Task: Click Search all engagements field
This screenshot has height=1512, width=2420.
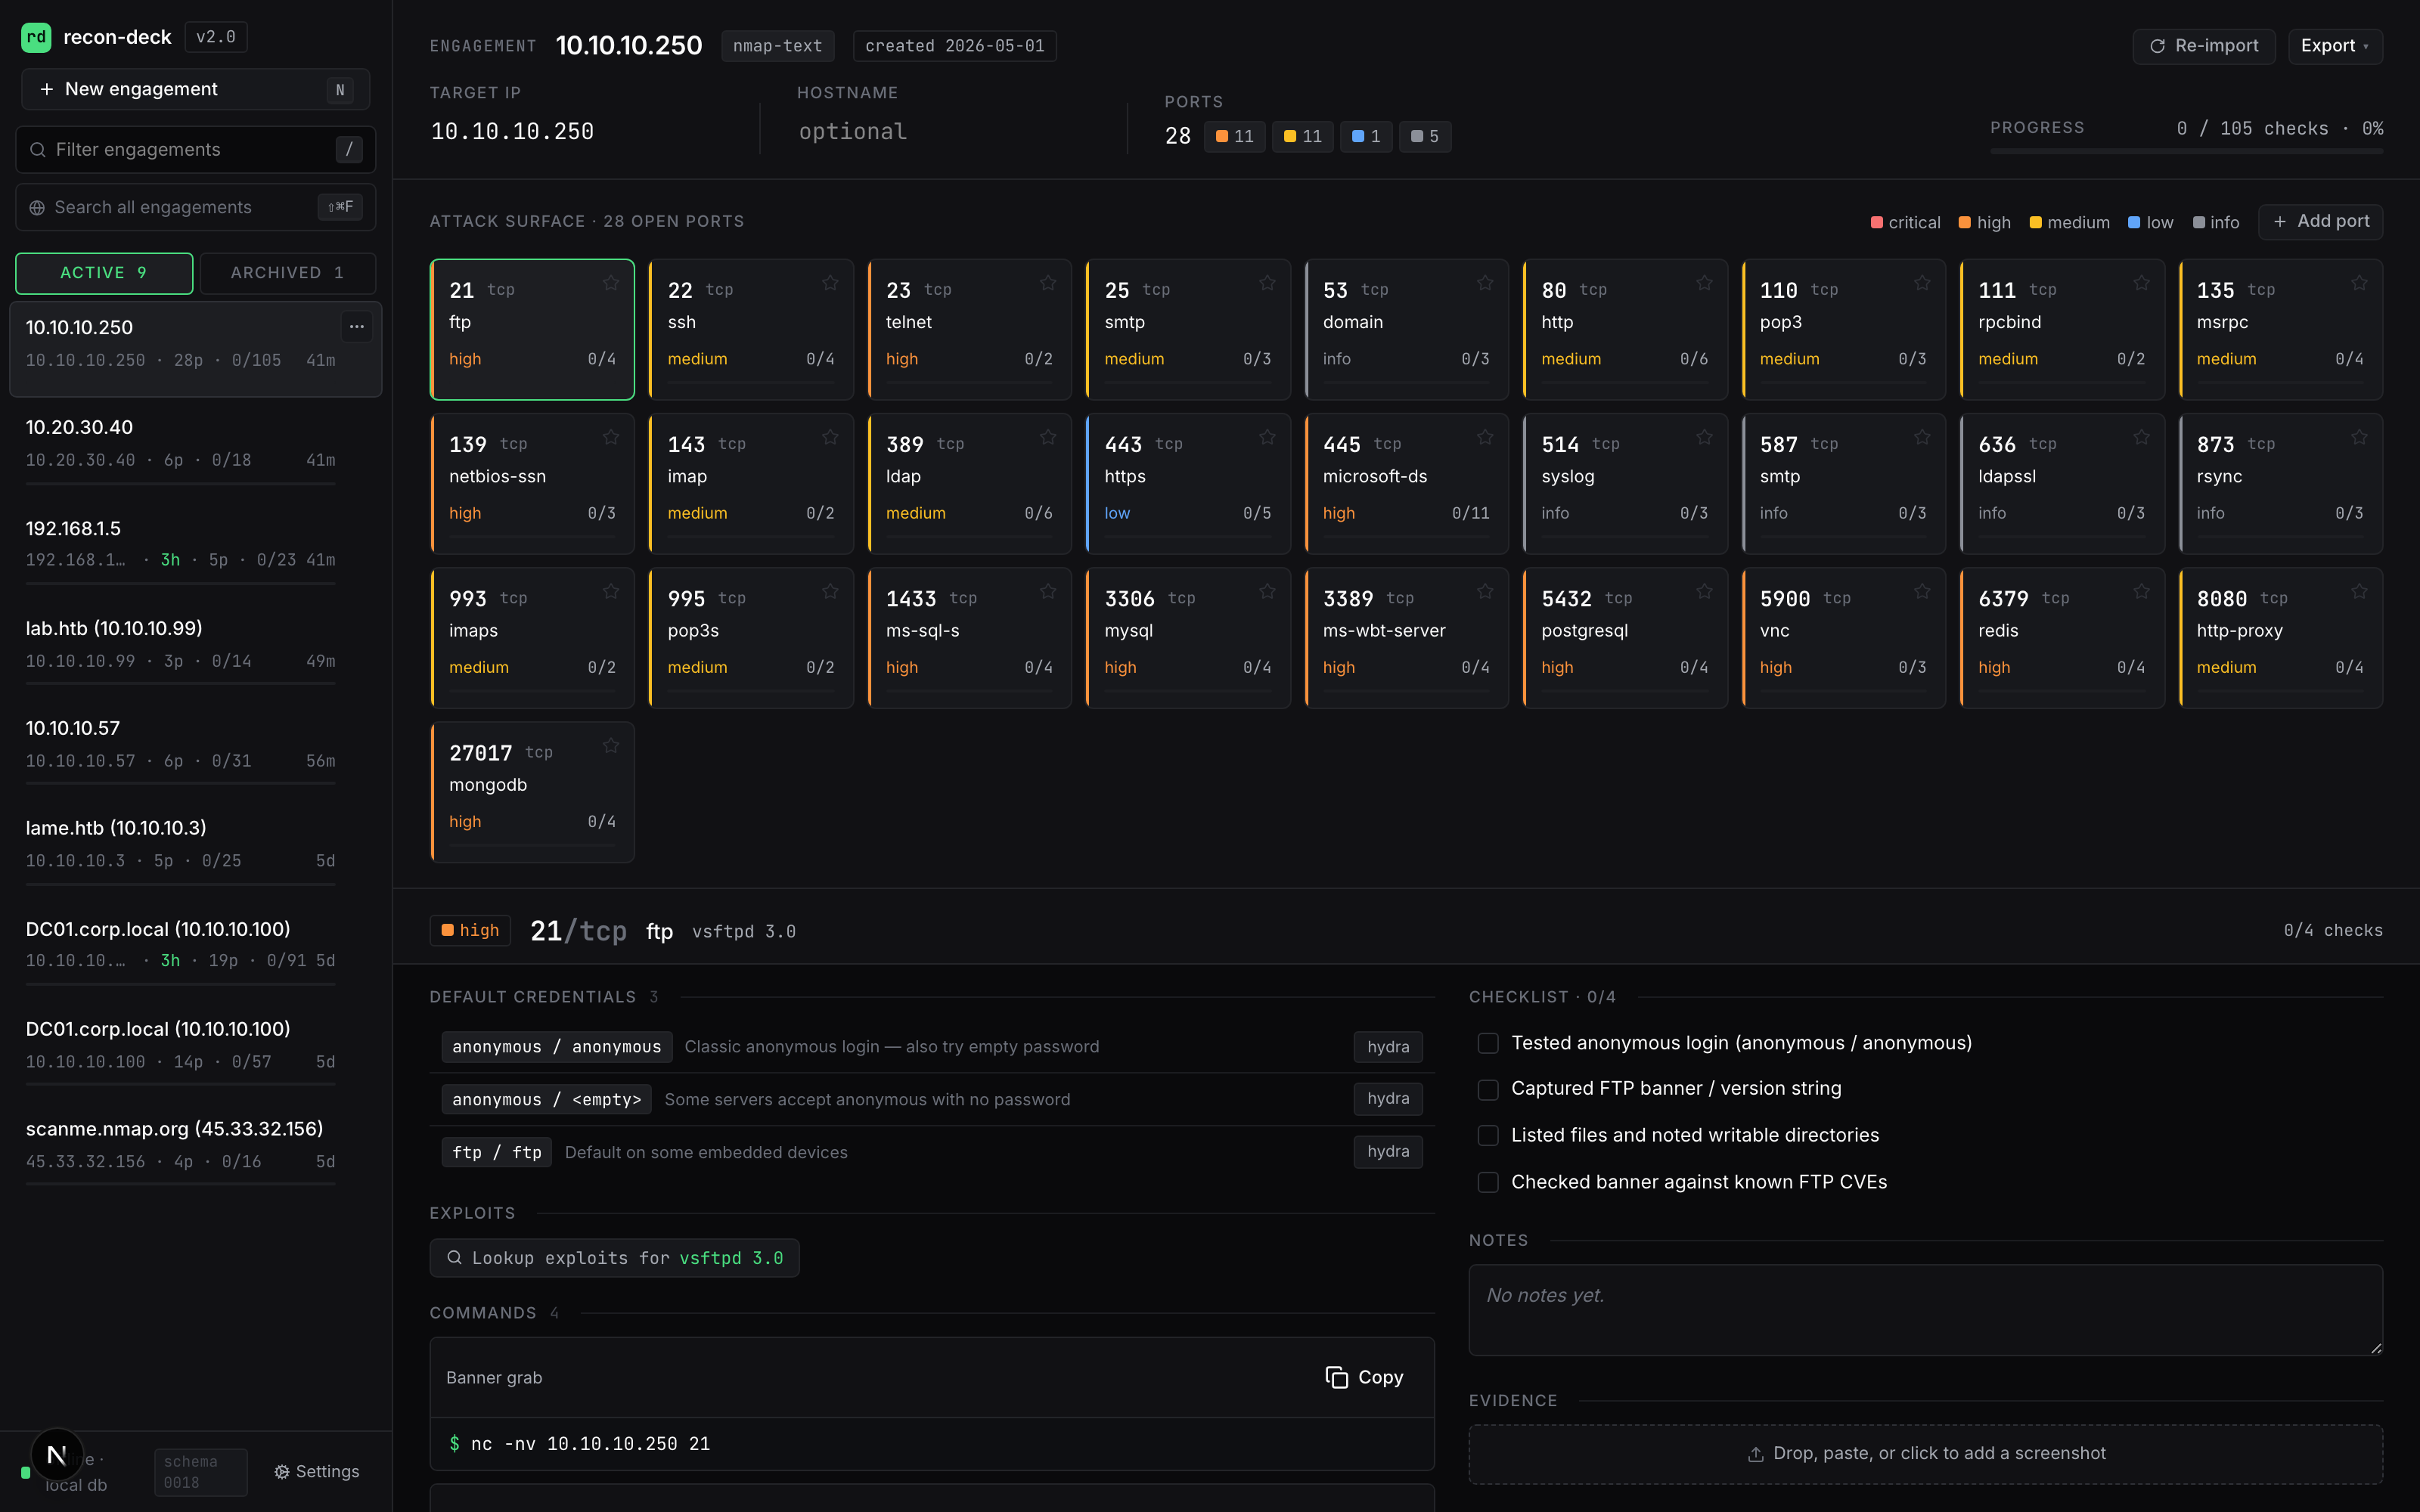Action: click(195, 207)
